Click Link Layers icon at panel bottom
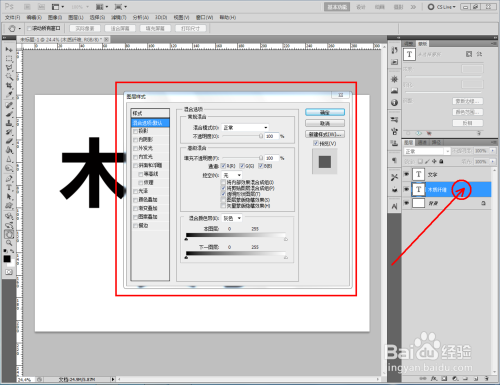Image resolution: width=500 pixels, height=385 pixels. (x=423, y=379)
